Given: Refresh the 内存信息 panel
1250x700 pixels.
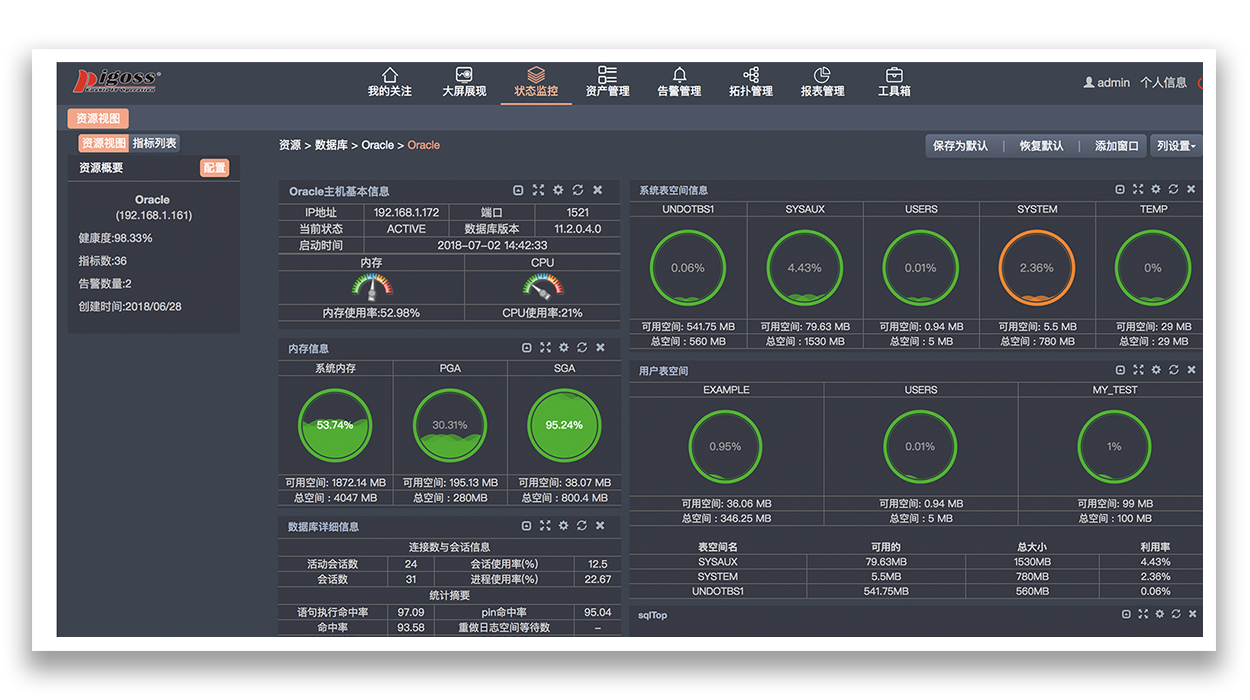Looking at the screenshot, I should click(x=582, y=348).
